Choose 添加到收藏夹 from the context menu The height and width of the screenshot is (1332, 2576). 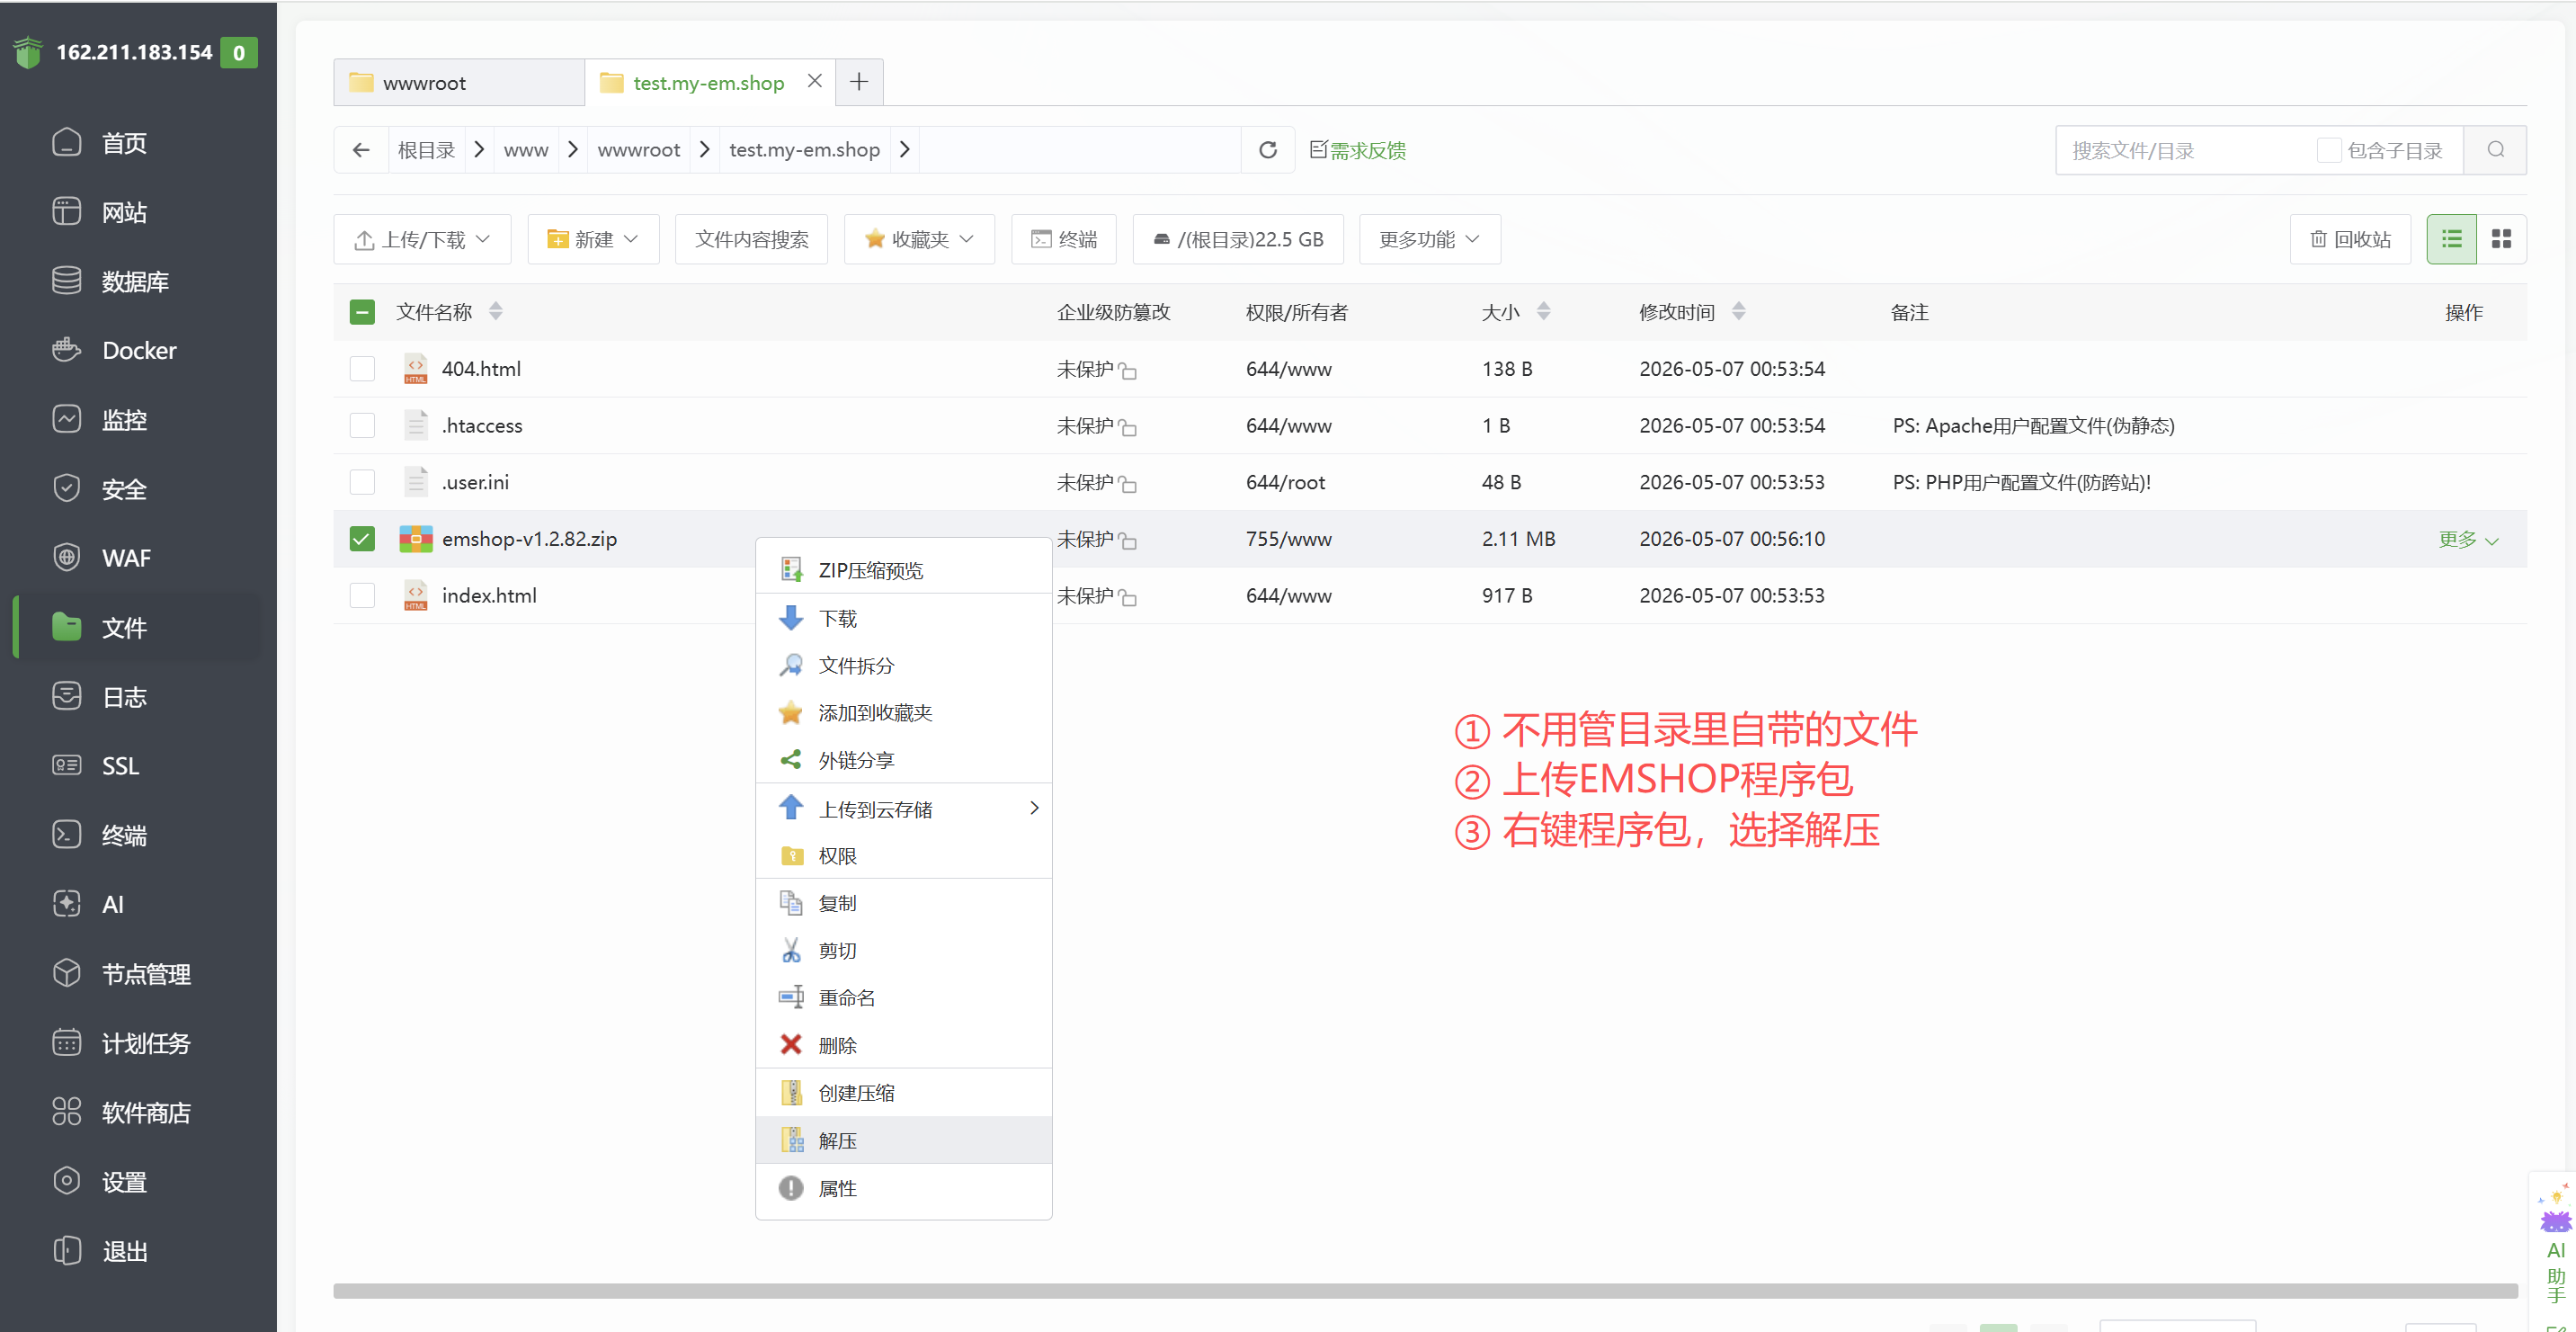click(904, 713)
